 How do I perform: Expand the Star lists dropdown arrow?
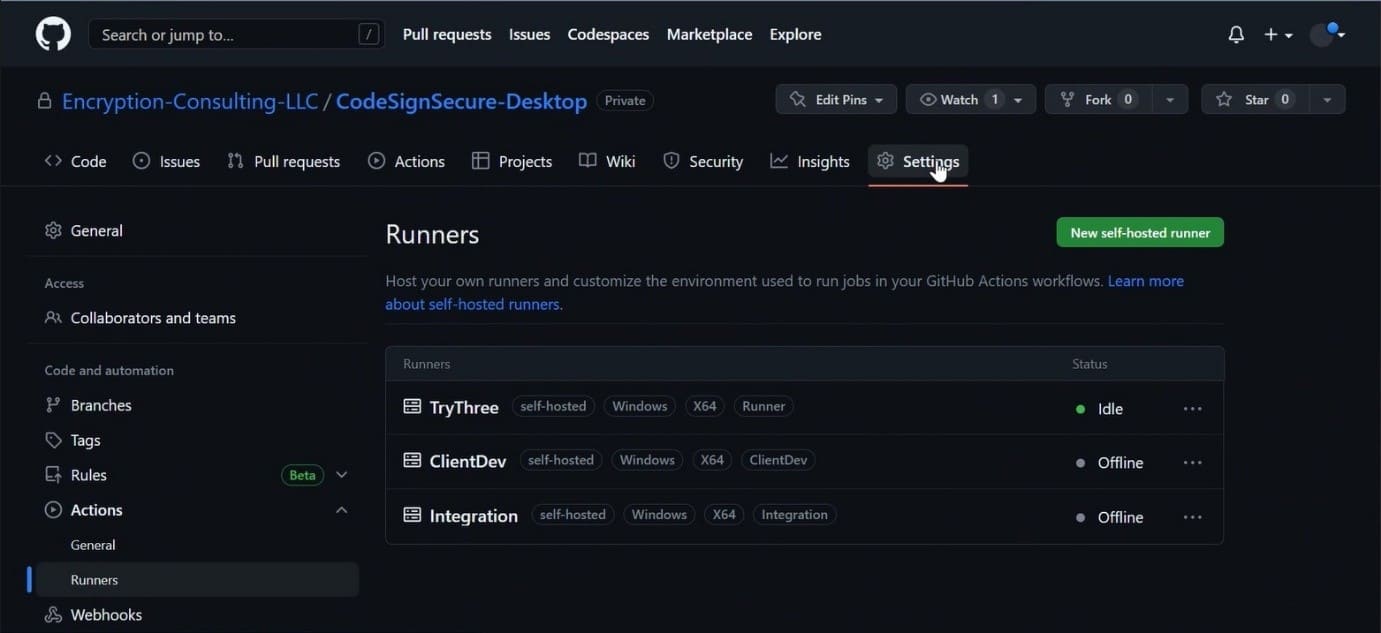click(x=1327, y=99)
